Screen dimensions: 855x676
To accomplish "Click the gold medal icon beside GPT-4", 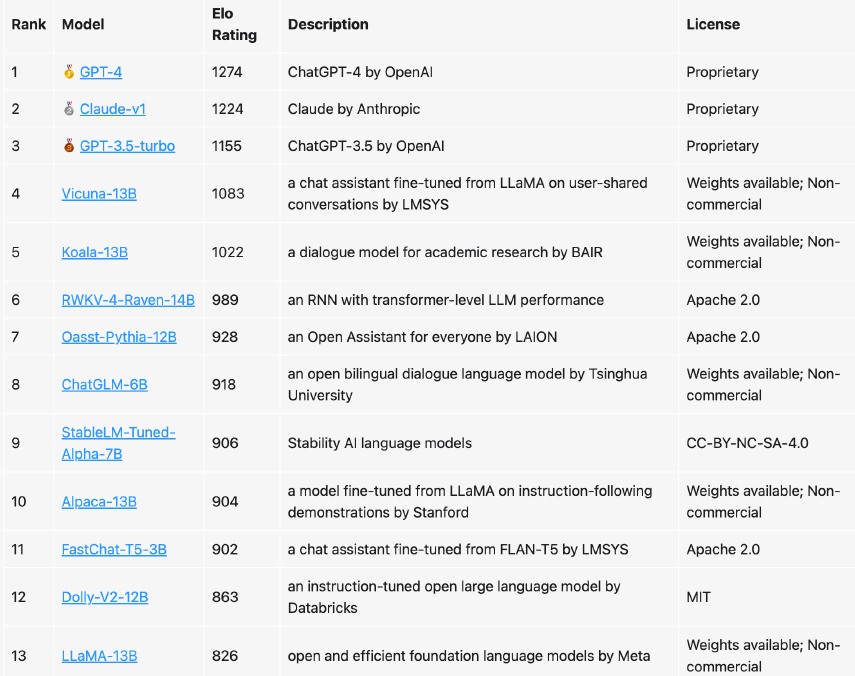I will point(69,72).
